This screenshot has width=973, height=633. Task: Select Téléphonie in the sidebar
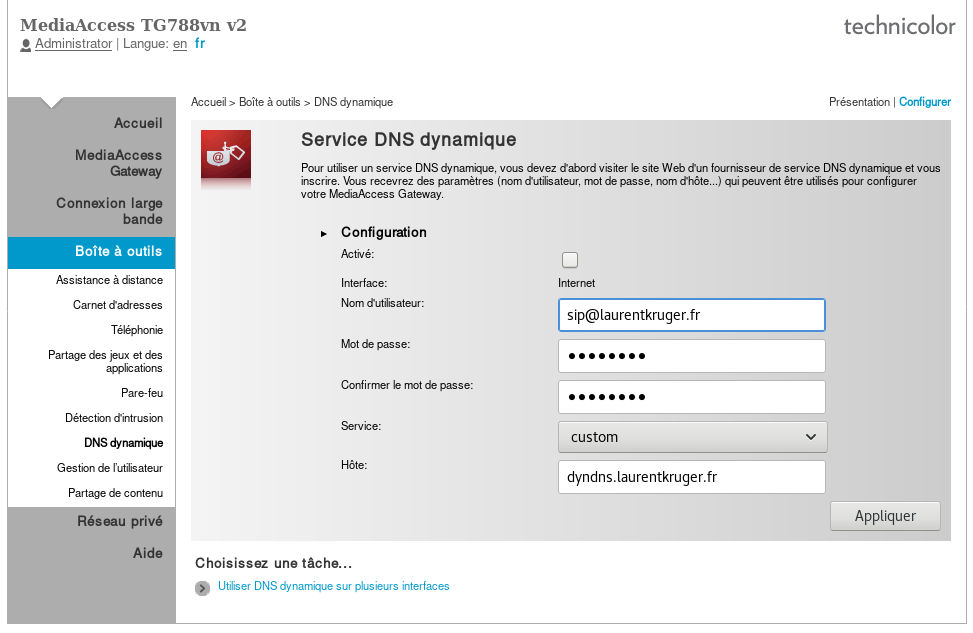(137, 330)
